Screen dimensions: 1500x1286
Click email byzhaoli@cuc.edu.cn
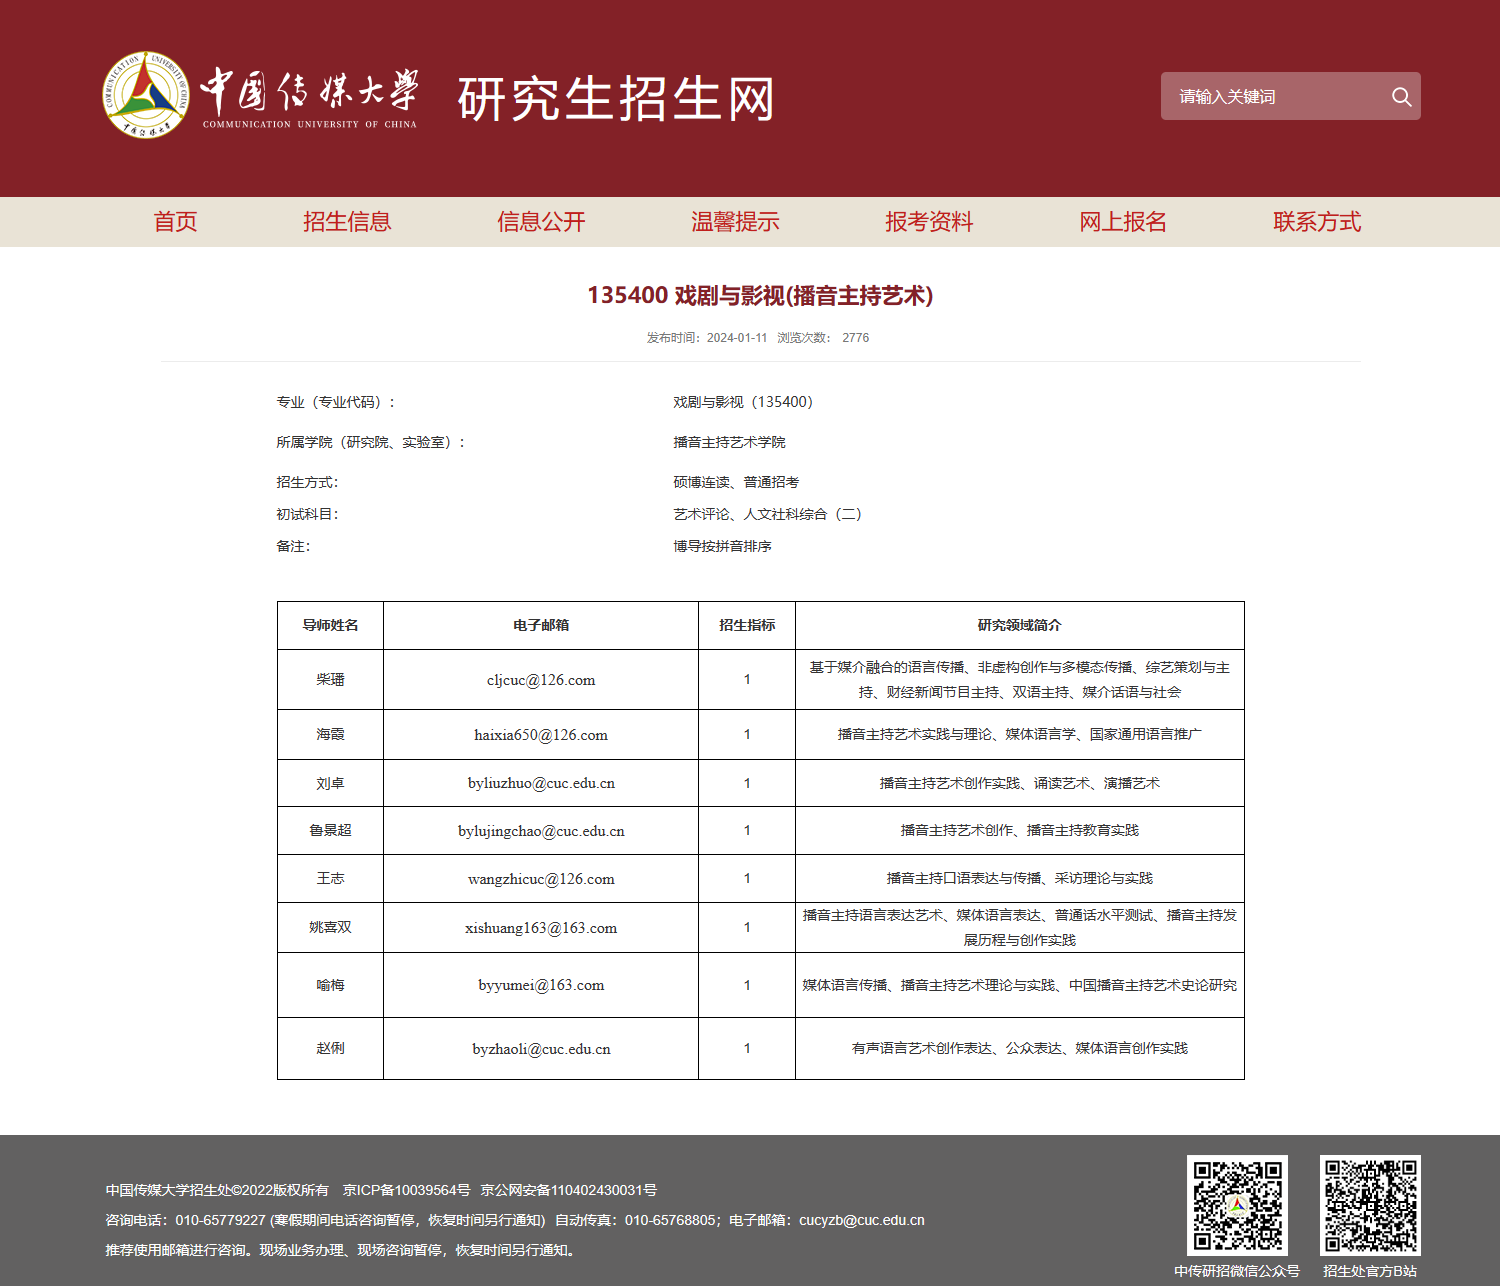tap(541, 1049)
